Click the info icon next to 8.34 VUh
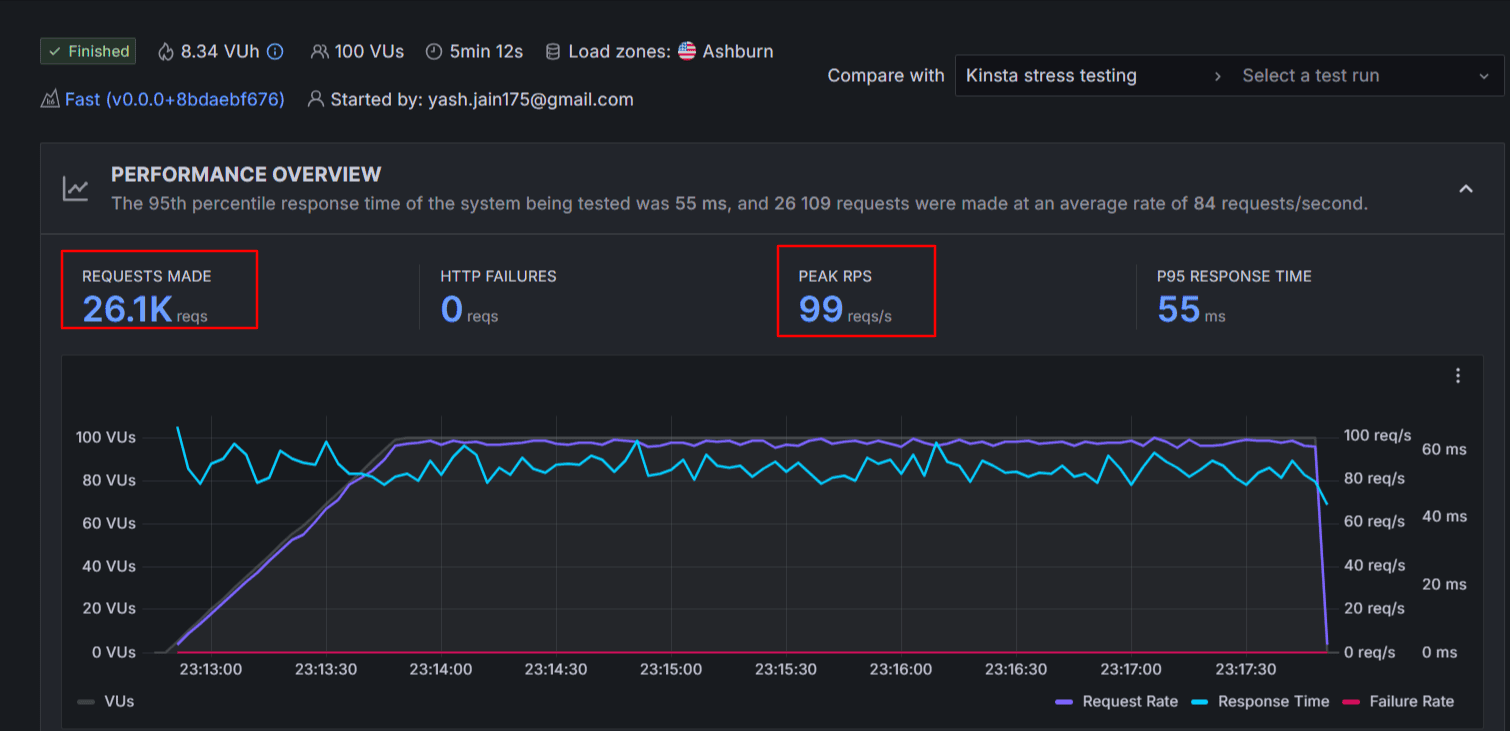 pyautogui.click(x=274, y=52)
